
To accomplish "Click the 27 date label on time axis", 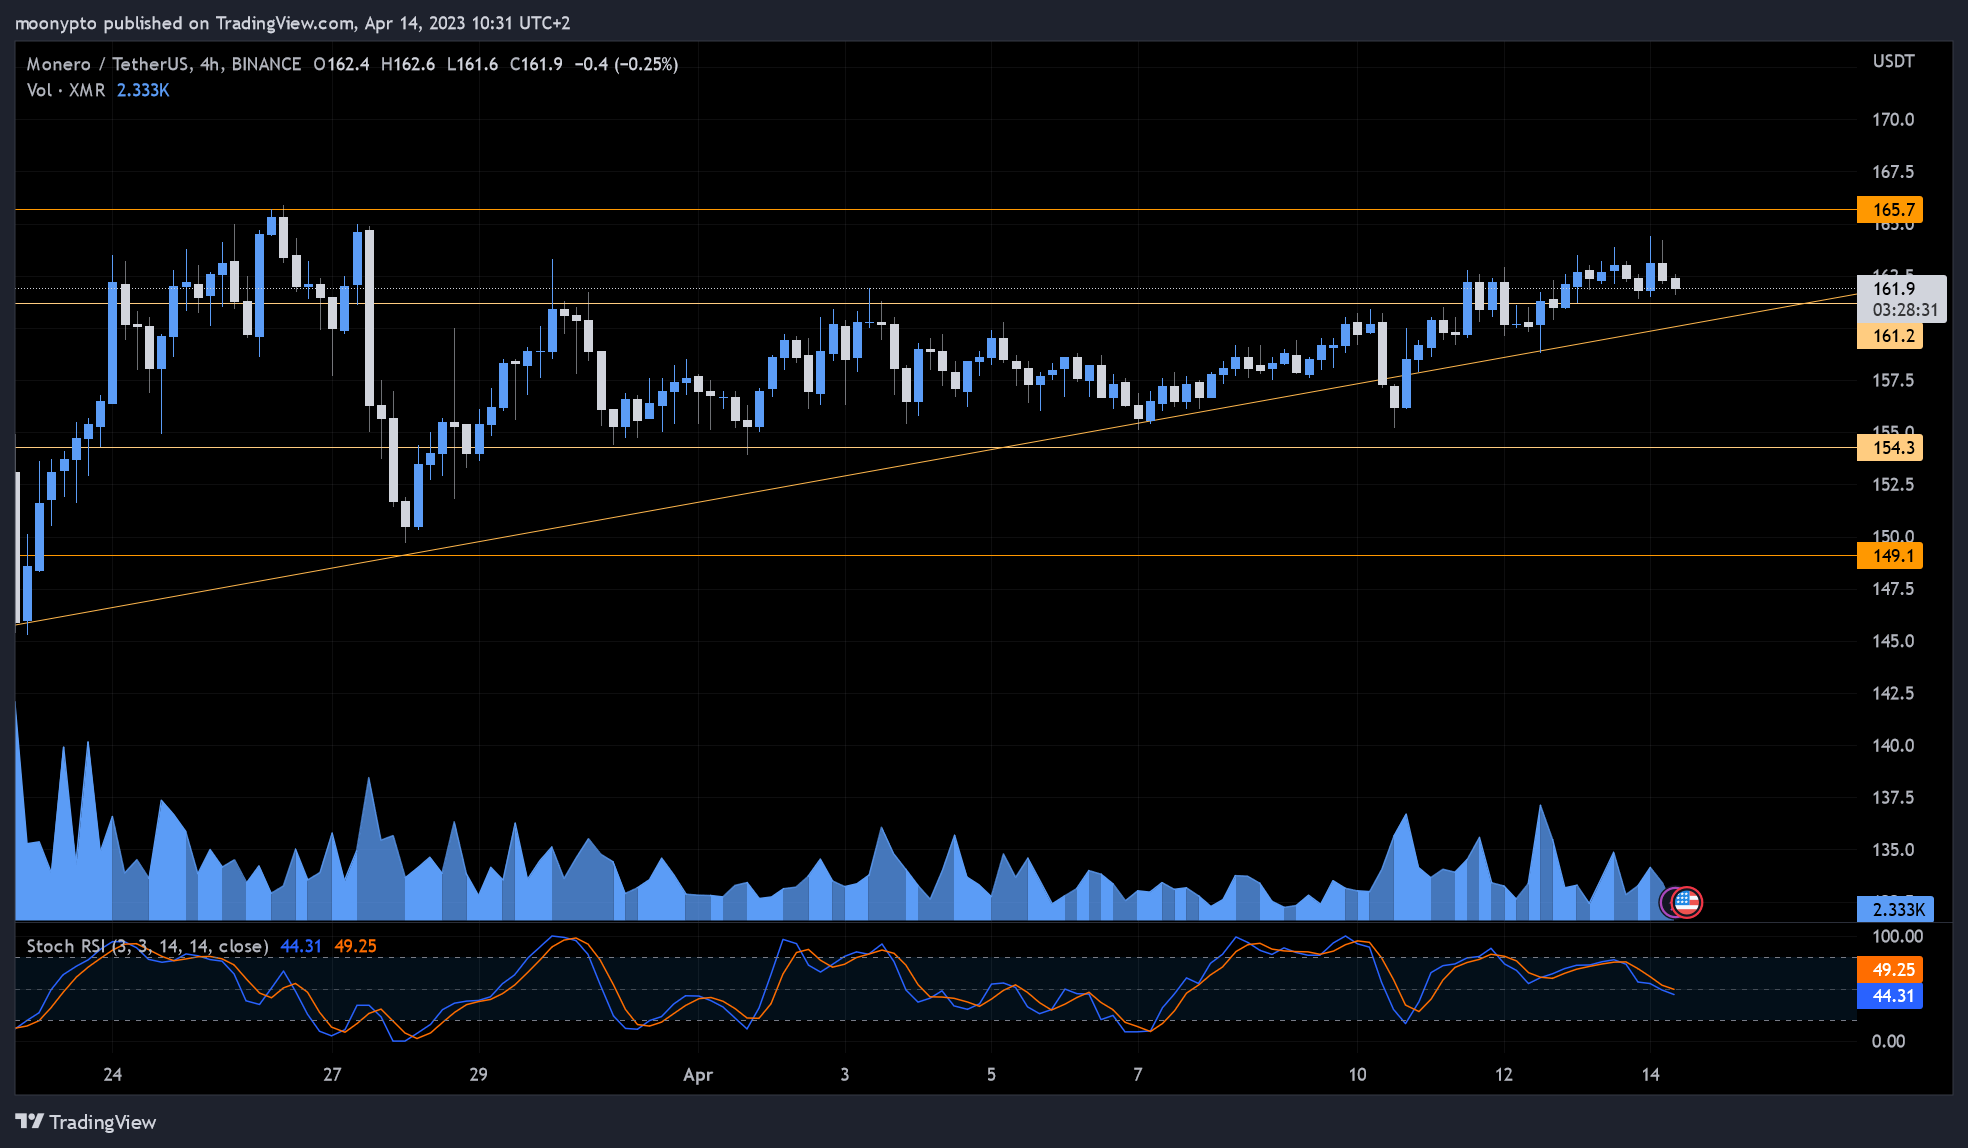I will (332, 1075).
